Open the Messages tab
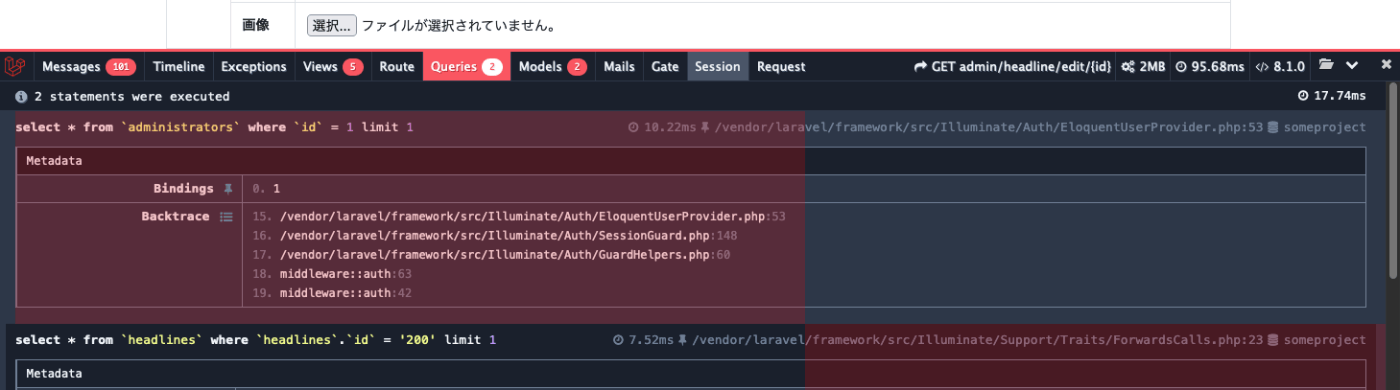 [x=88, y=67]
